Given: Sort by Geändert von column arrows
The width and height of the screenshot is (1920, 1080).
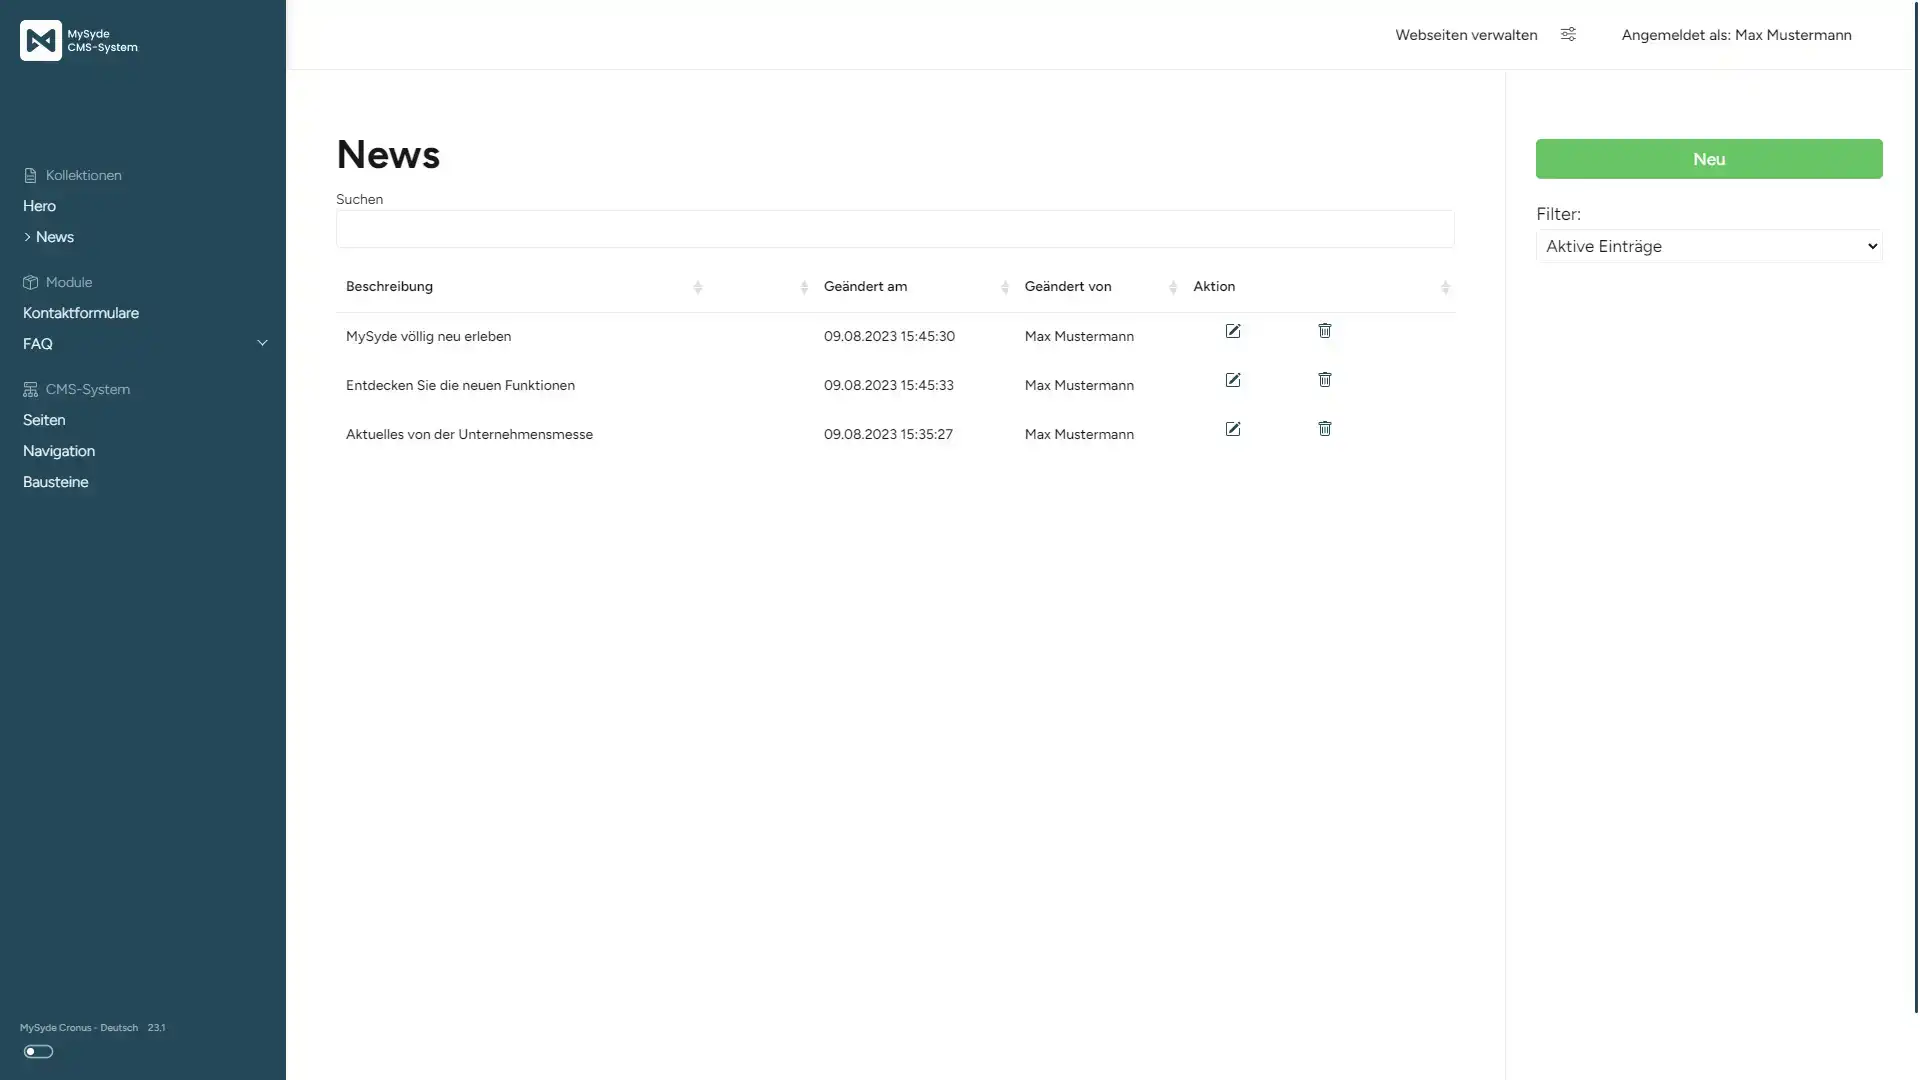Looking at the screenshot, I should click(x=1173, y=288).
